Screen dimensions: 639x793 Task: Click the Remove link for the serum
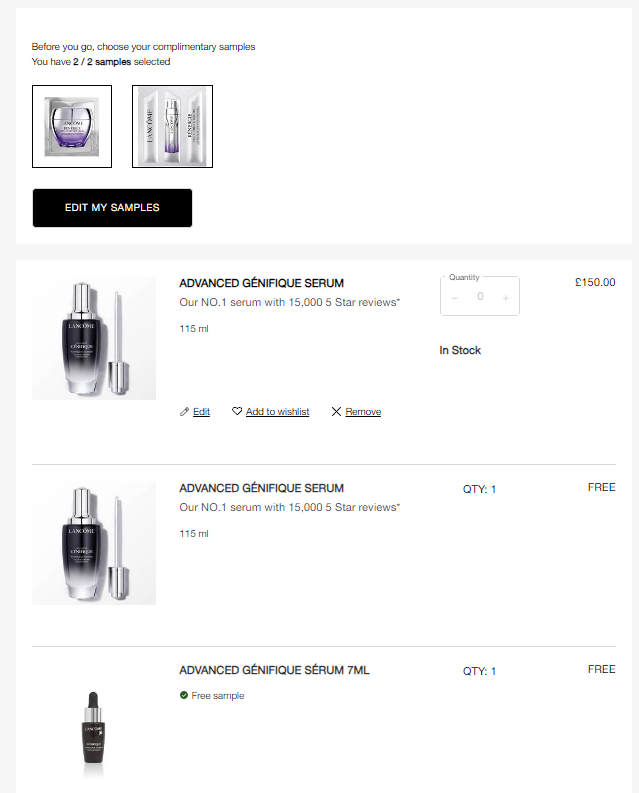[363, 412]
